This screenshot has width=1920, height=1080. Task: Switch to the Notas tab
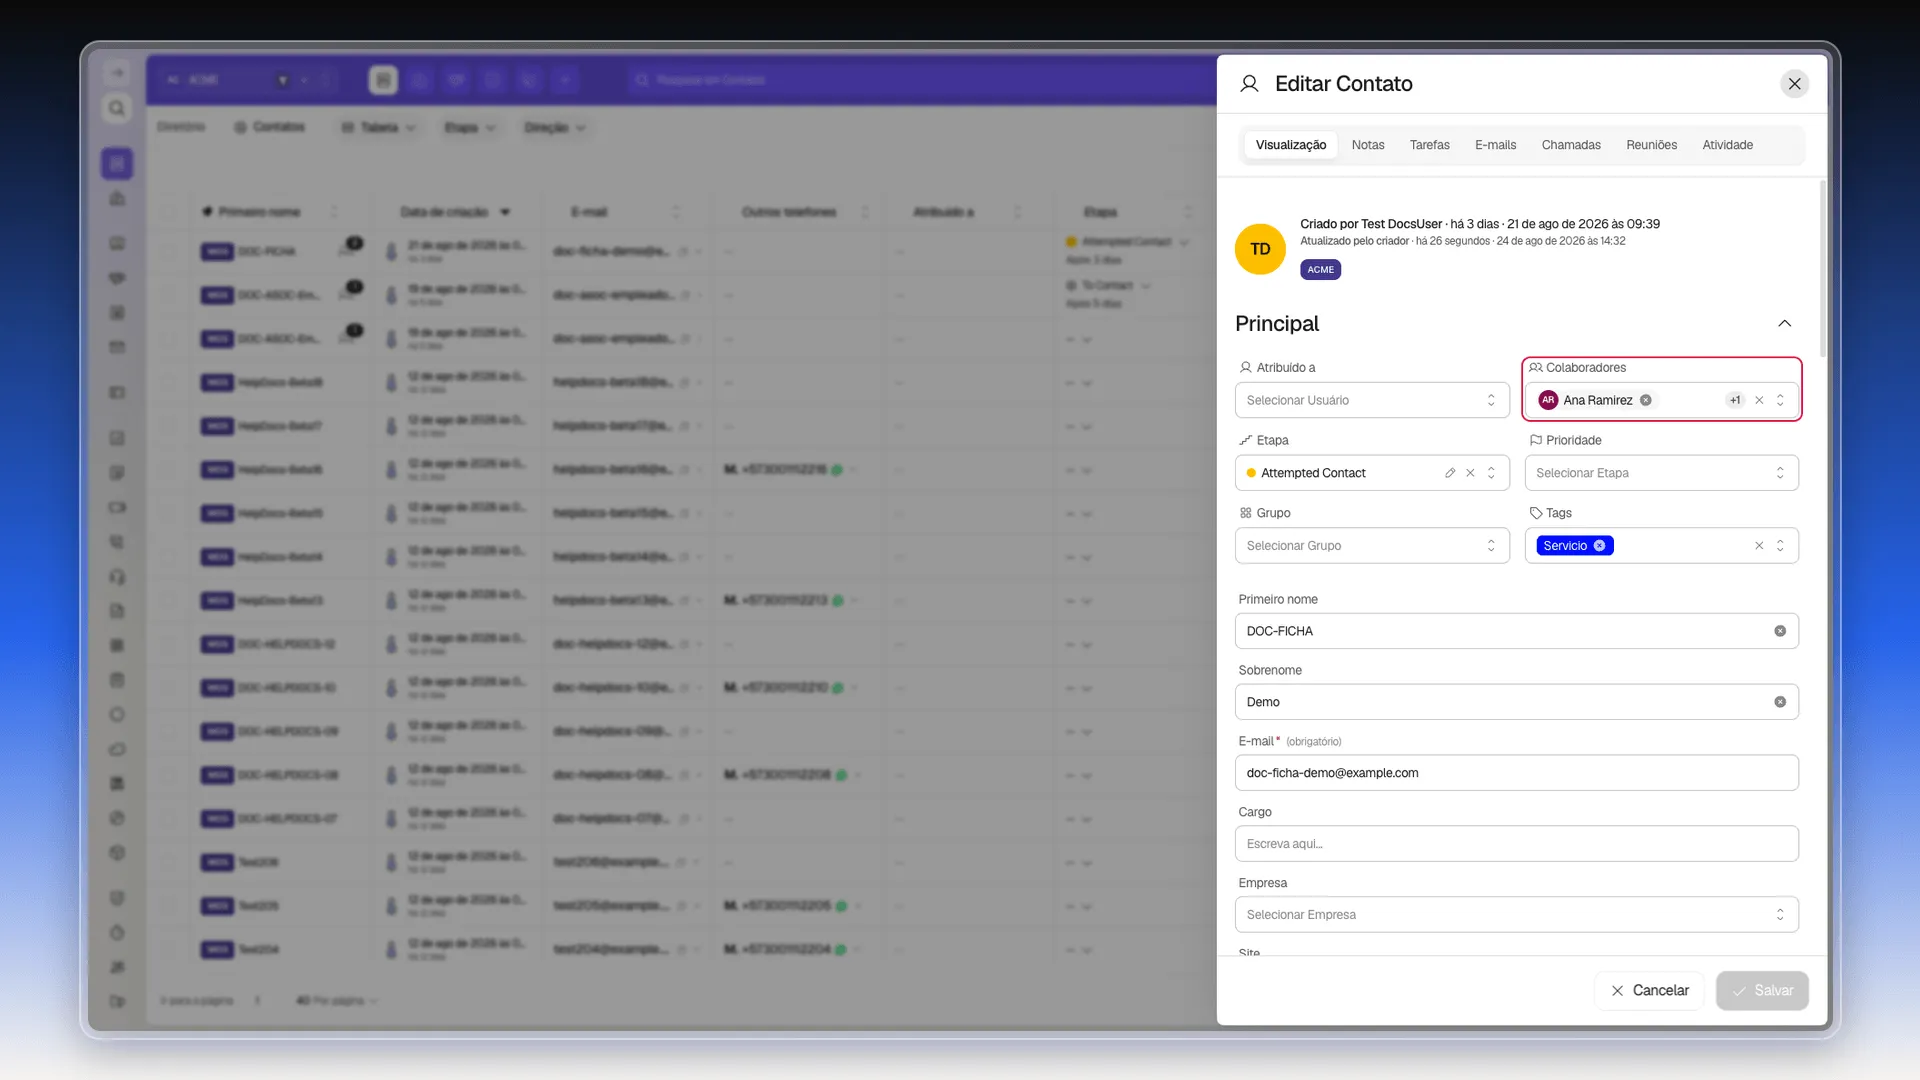(x=1368, y=145)
